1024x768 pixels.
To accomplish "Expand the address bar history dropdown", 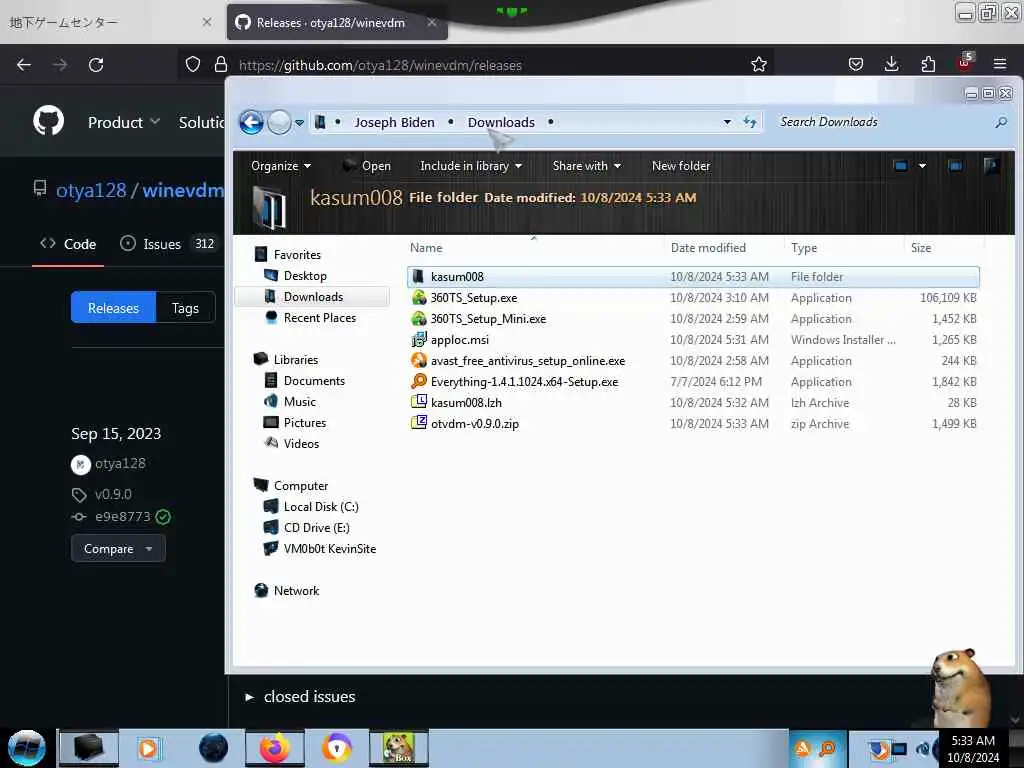I will (x=727, y=122).
